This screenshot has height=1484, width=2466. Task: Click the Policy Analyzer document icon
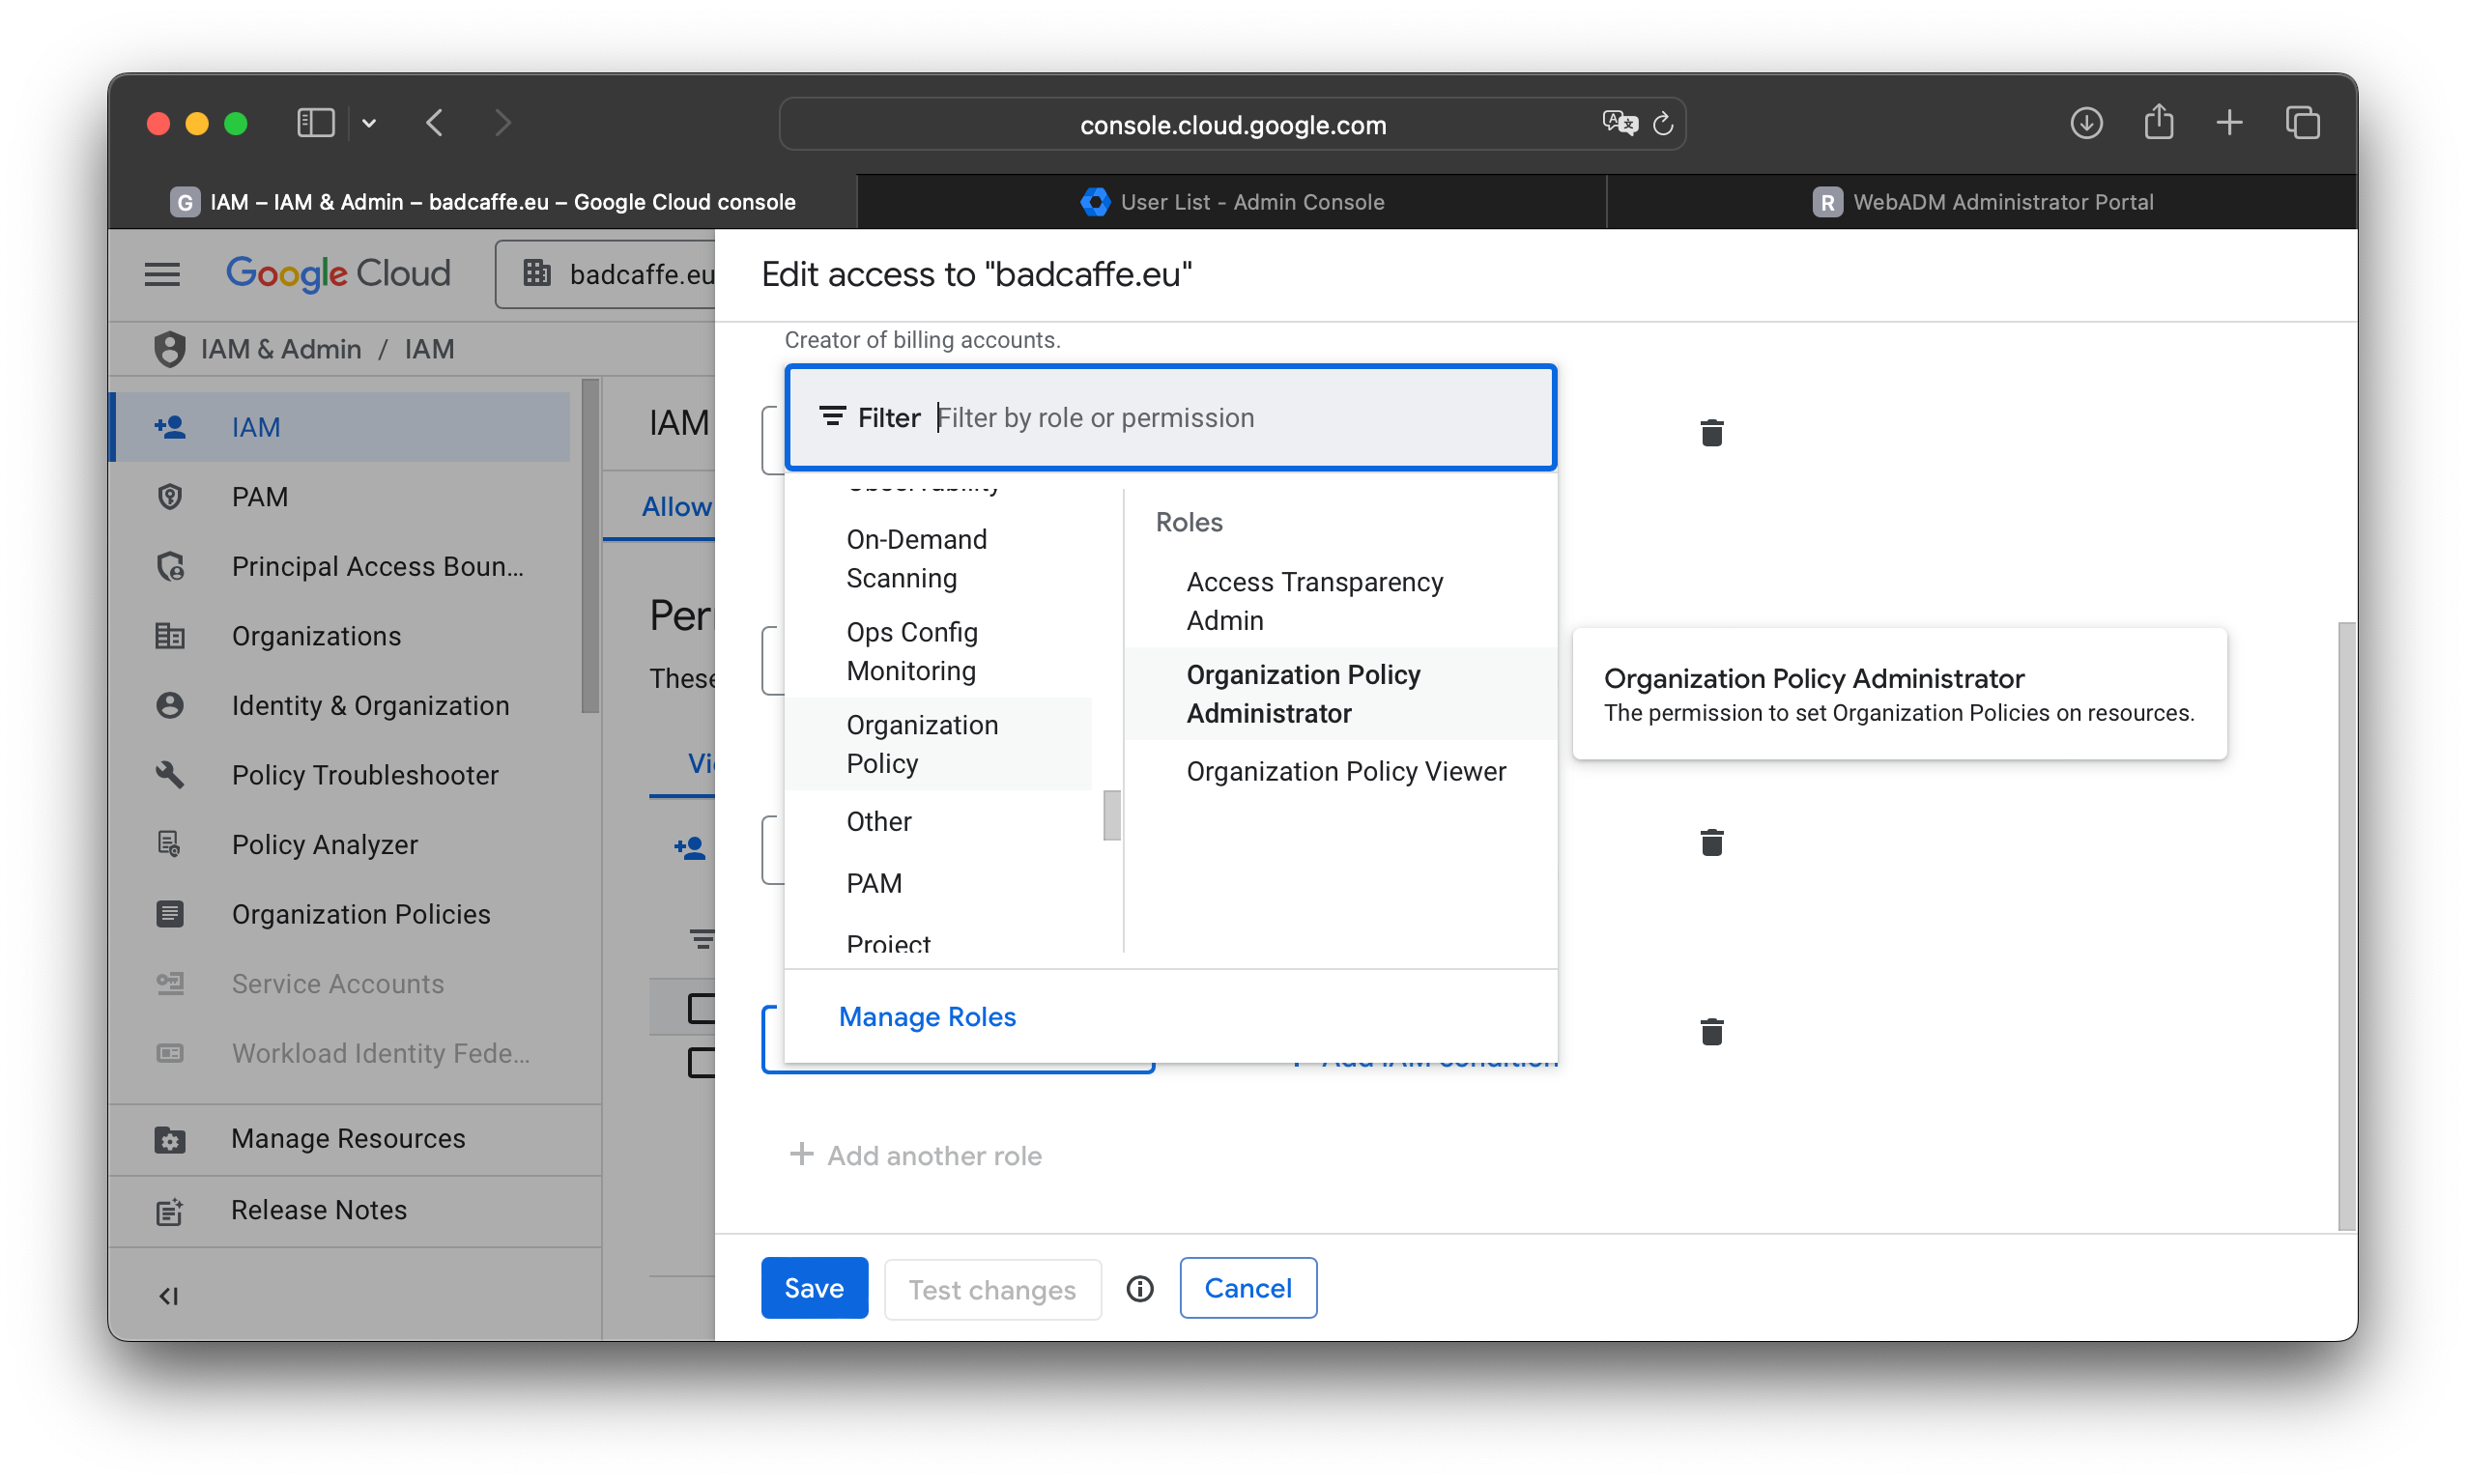pos(170,844)
